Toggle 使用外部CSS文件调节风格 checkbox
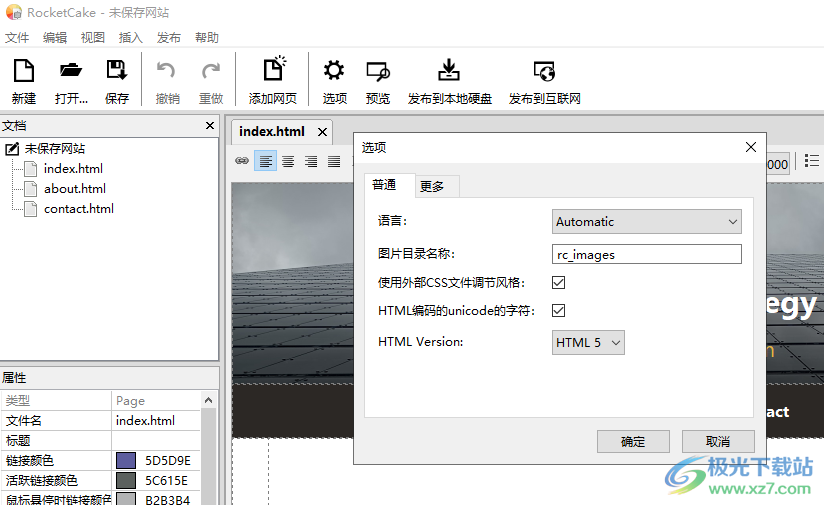 click(x=559, y=283)
